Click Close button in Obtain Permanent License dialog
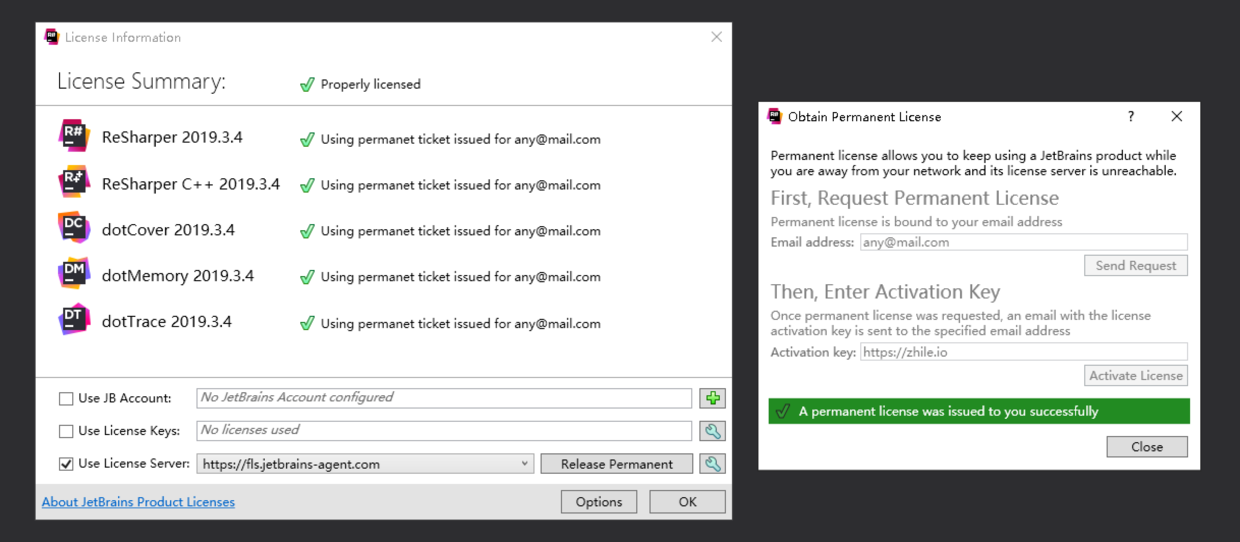The width and height of the screenshot is (1240, 542). pyautogui.click(x=1147, y=447)
